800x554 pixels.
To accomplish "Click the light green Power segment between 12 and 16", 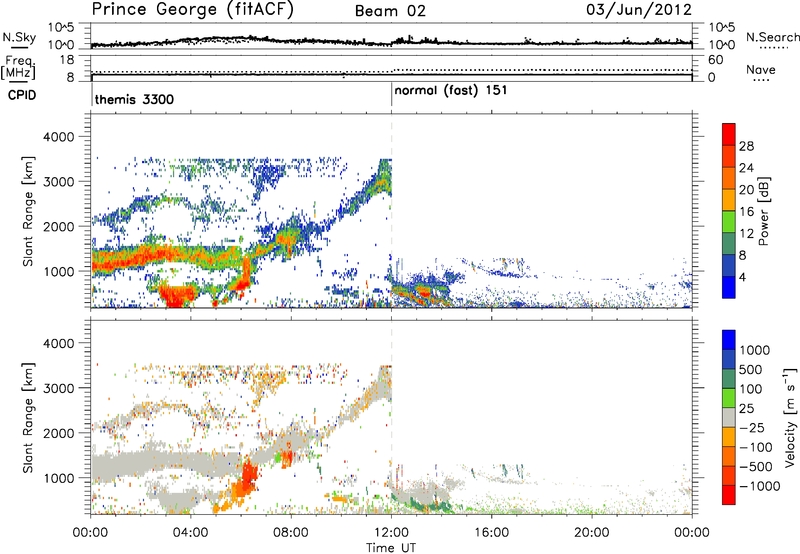I will [x=729, y=221].
